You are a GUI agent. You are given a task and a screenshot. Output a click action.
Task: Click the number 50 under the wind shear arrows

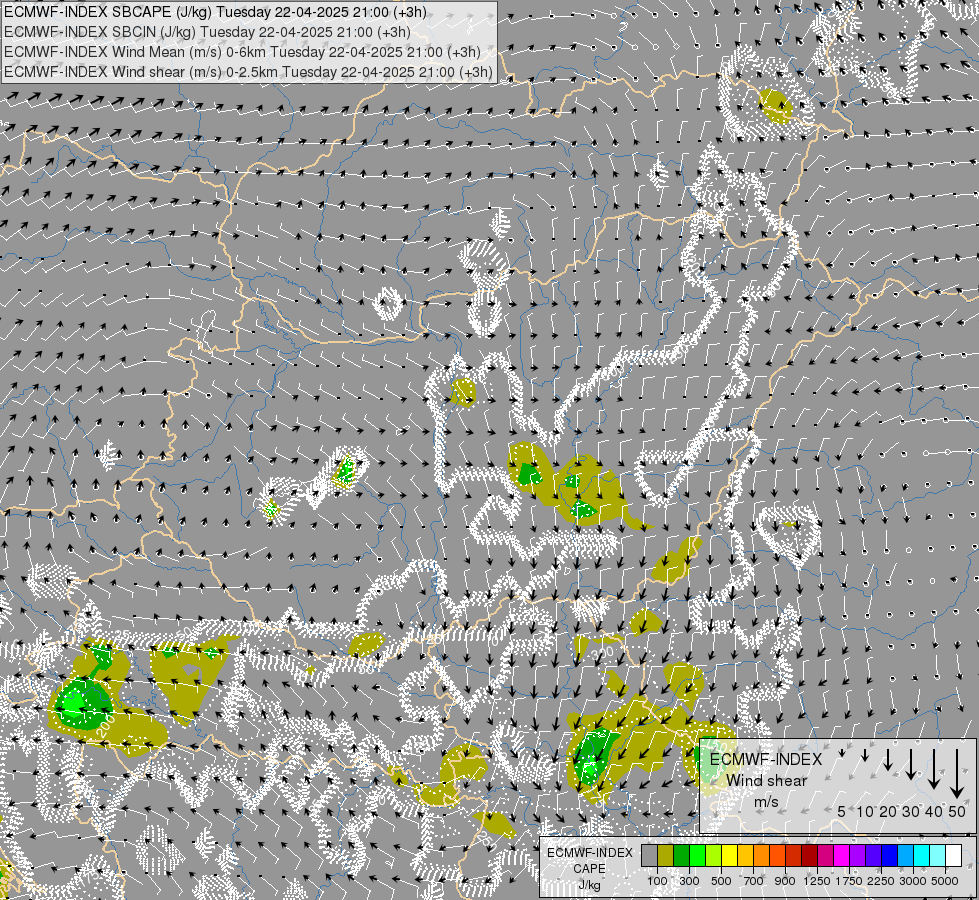(x=957, y=811)
